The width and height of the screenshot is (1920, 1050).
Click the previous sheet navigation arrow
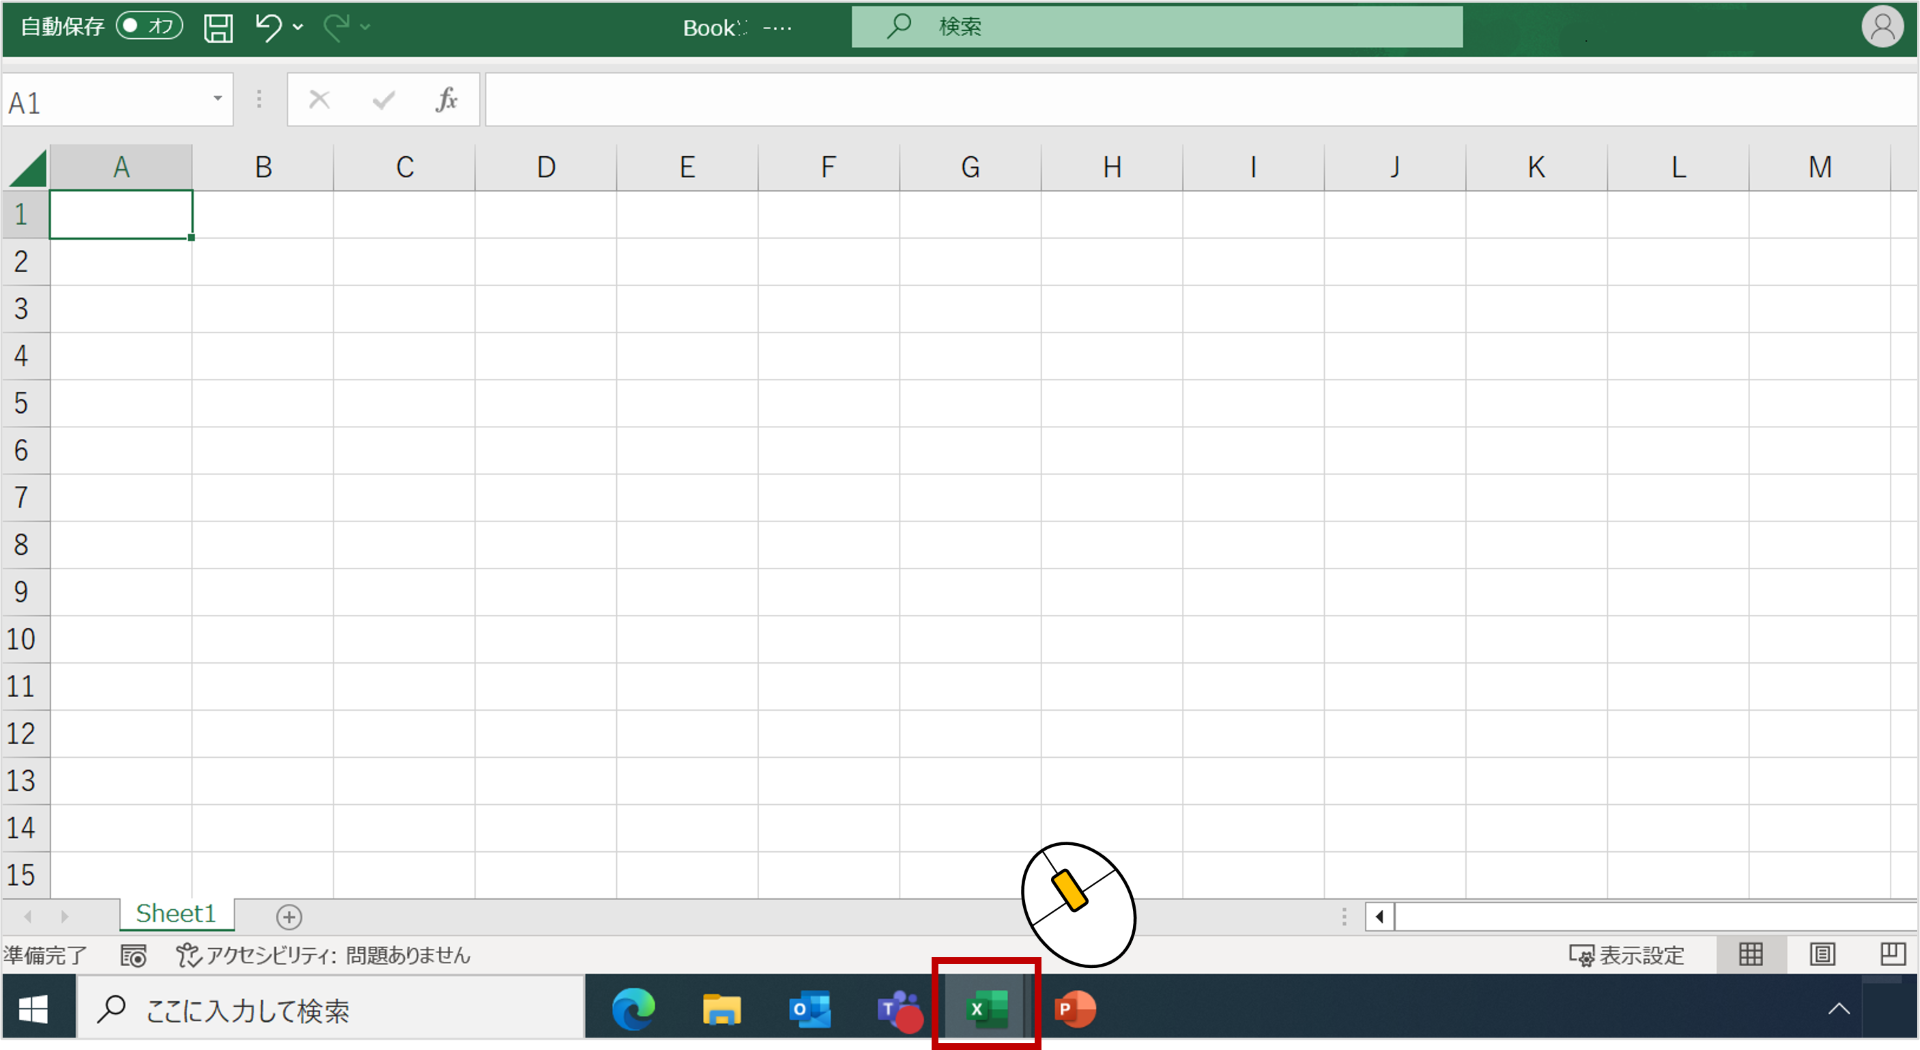(x=28, y=916)
